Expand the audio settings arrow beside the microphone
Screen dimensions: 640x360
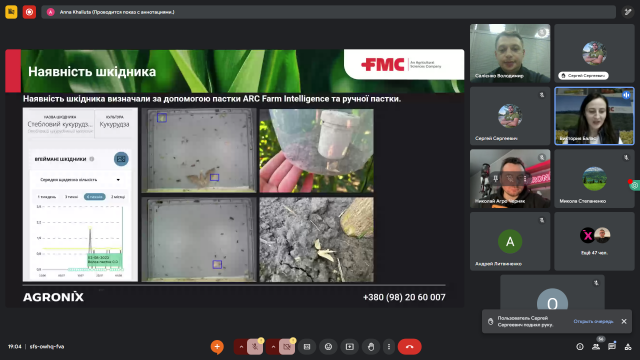pyautogui.click(x=241, y=347)
